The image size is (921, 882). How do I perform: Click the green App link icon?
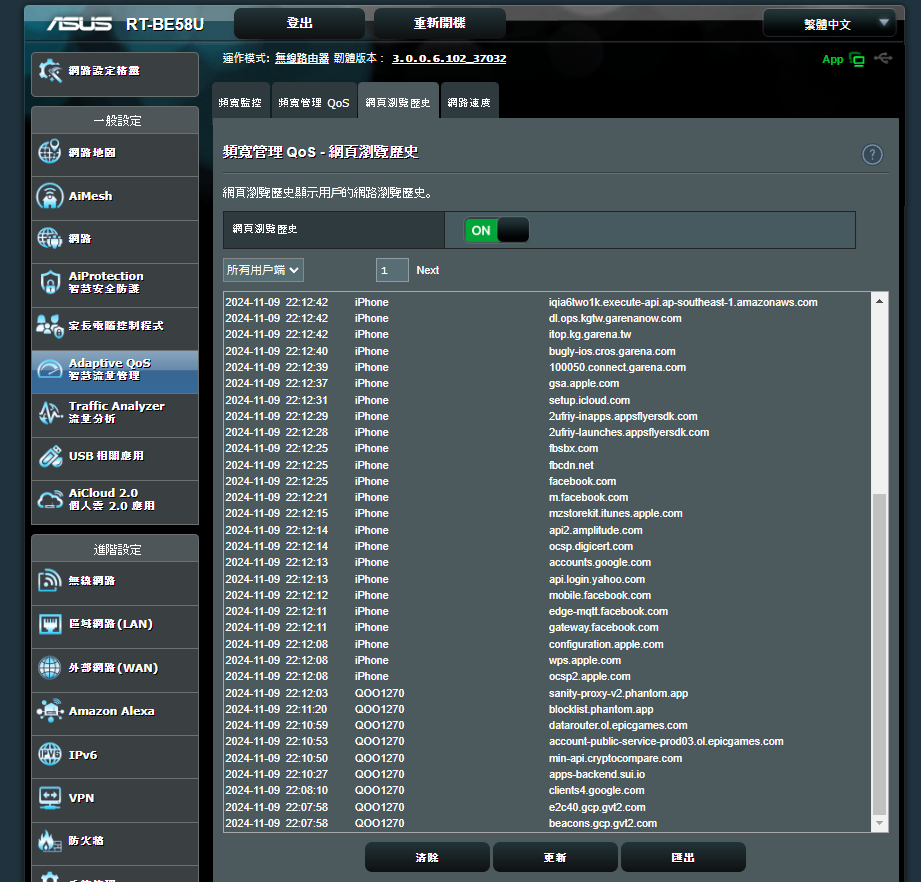[832, 59]
